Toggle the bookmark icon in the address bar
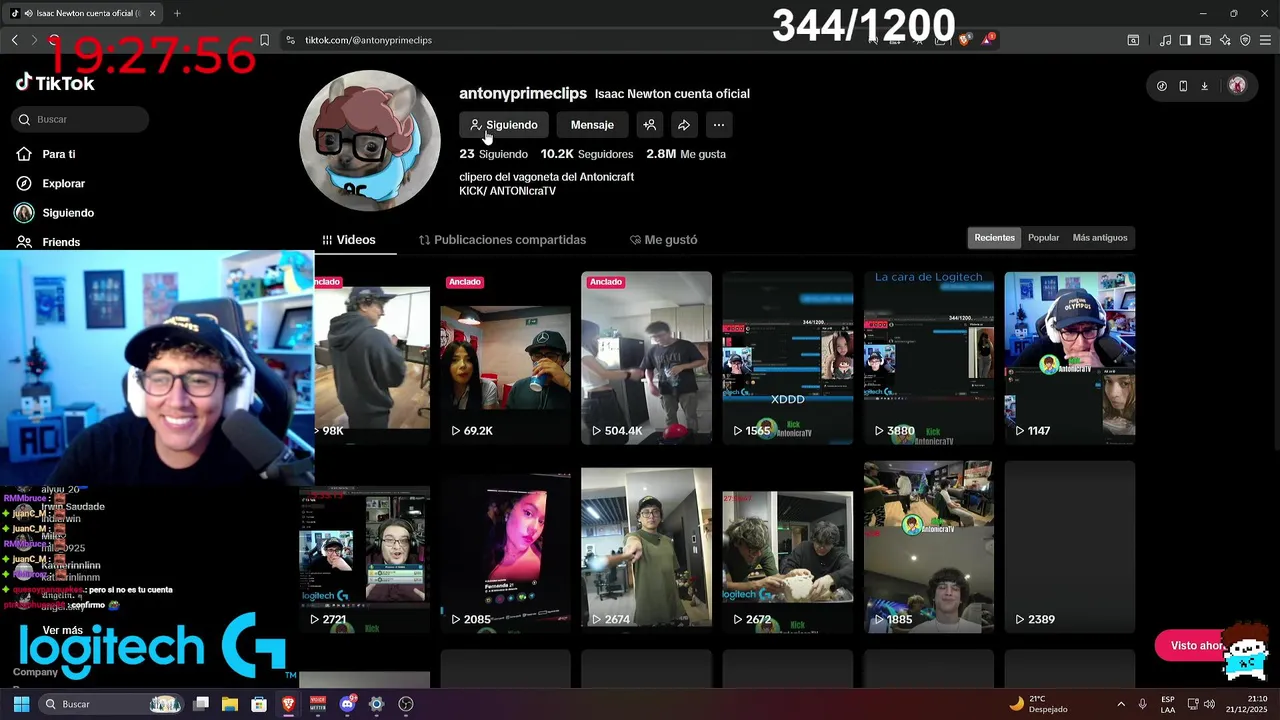Image resolution: width=1280 pixels, height=720 pixels. point(264,40)
